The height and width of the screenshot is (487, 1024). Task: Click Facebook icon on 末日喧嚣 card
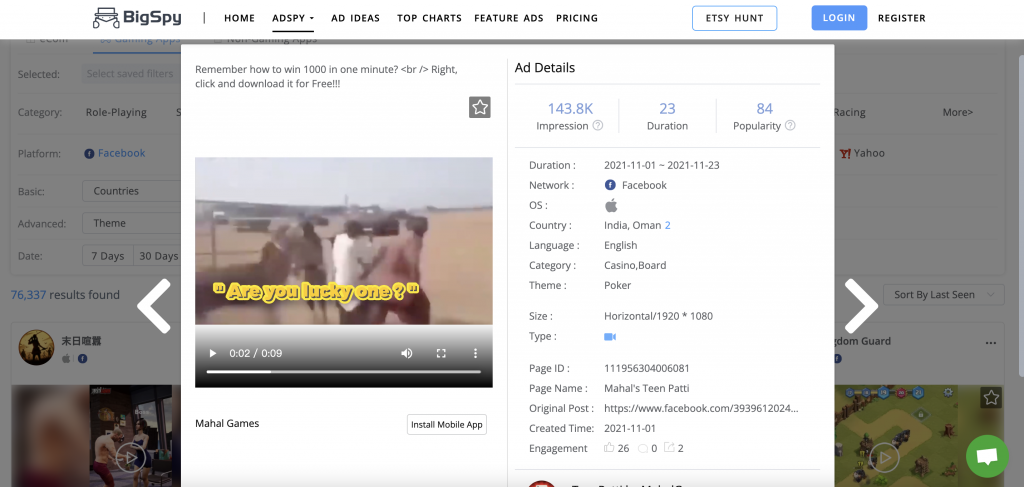(82, 358)
